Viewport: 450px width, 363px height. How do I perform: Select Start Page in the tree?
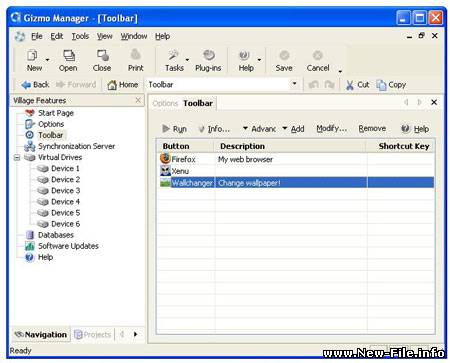pos(56,113)
